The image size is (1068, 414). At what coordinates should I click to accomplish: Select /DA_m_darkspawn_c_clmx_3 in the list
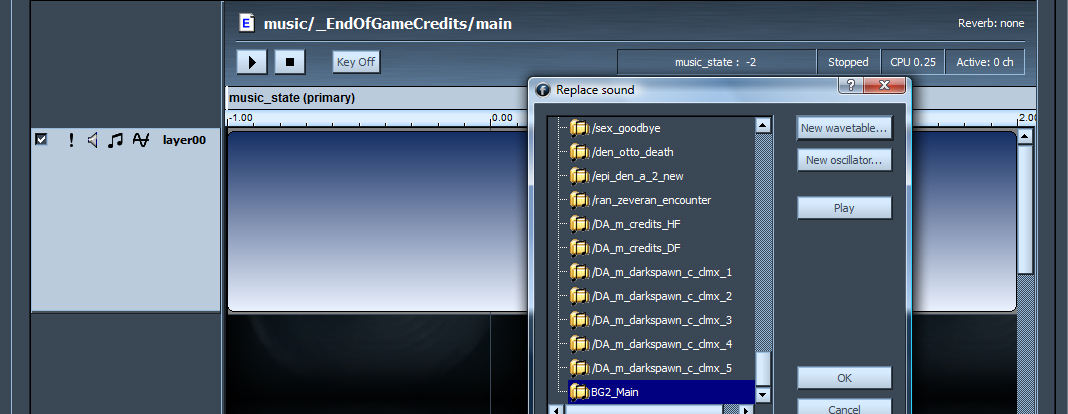pyautogui.click(x=661, y=320)
